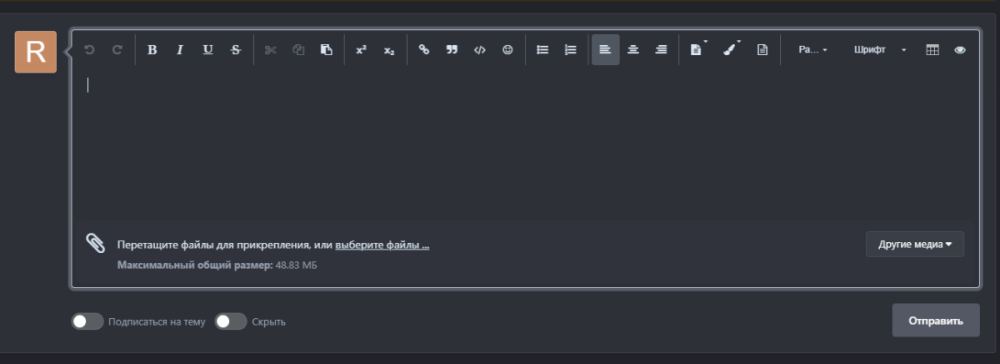Apply superscript formatting

[361, 50]
